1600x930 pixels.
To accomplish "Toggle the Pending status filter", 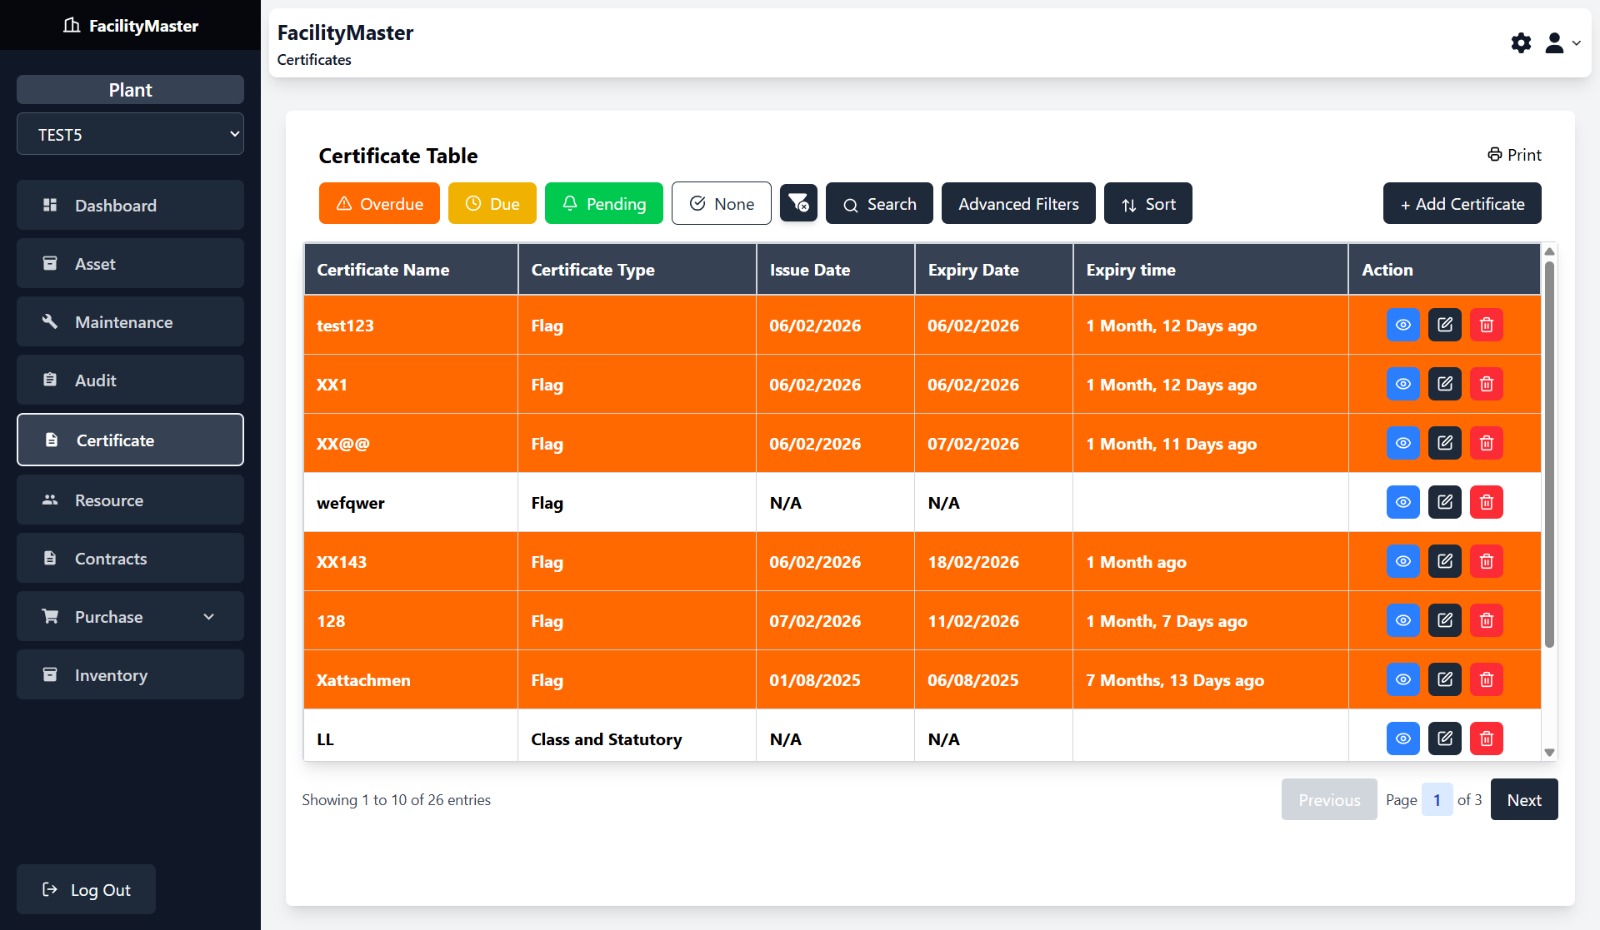I will tap(603, 203).
